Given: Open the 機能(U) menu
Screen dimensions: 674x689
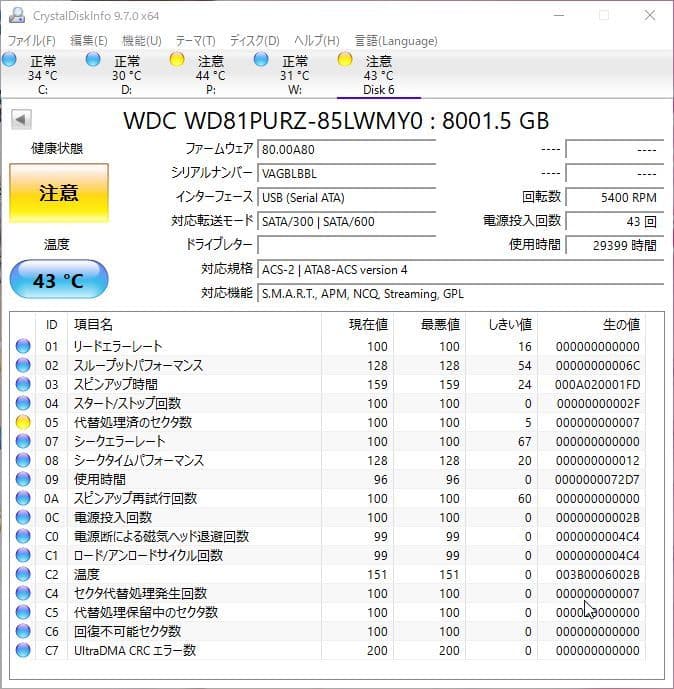Looking at the screenshot, I should click(141, 41).
